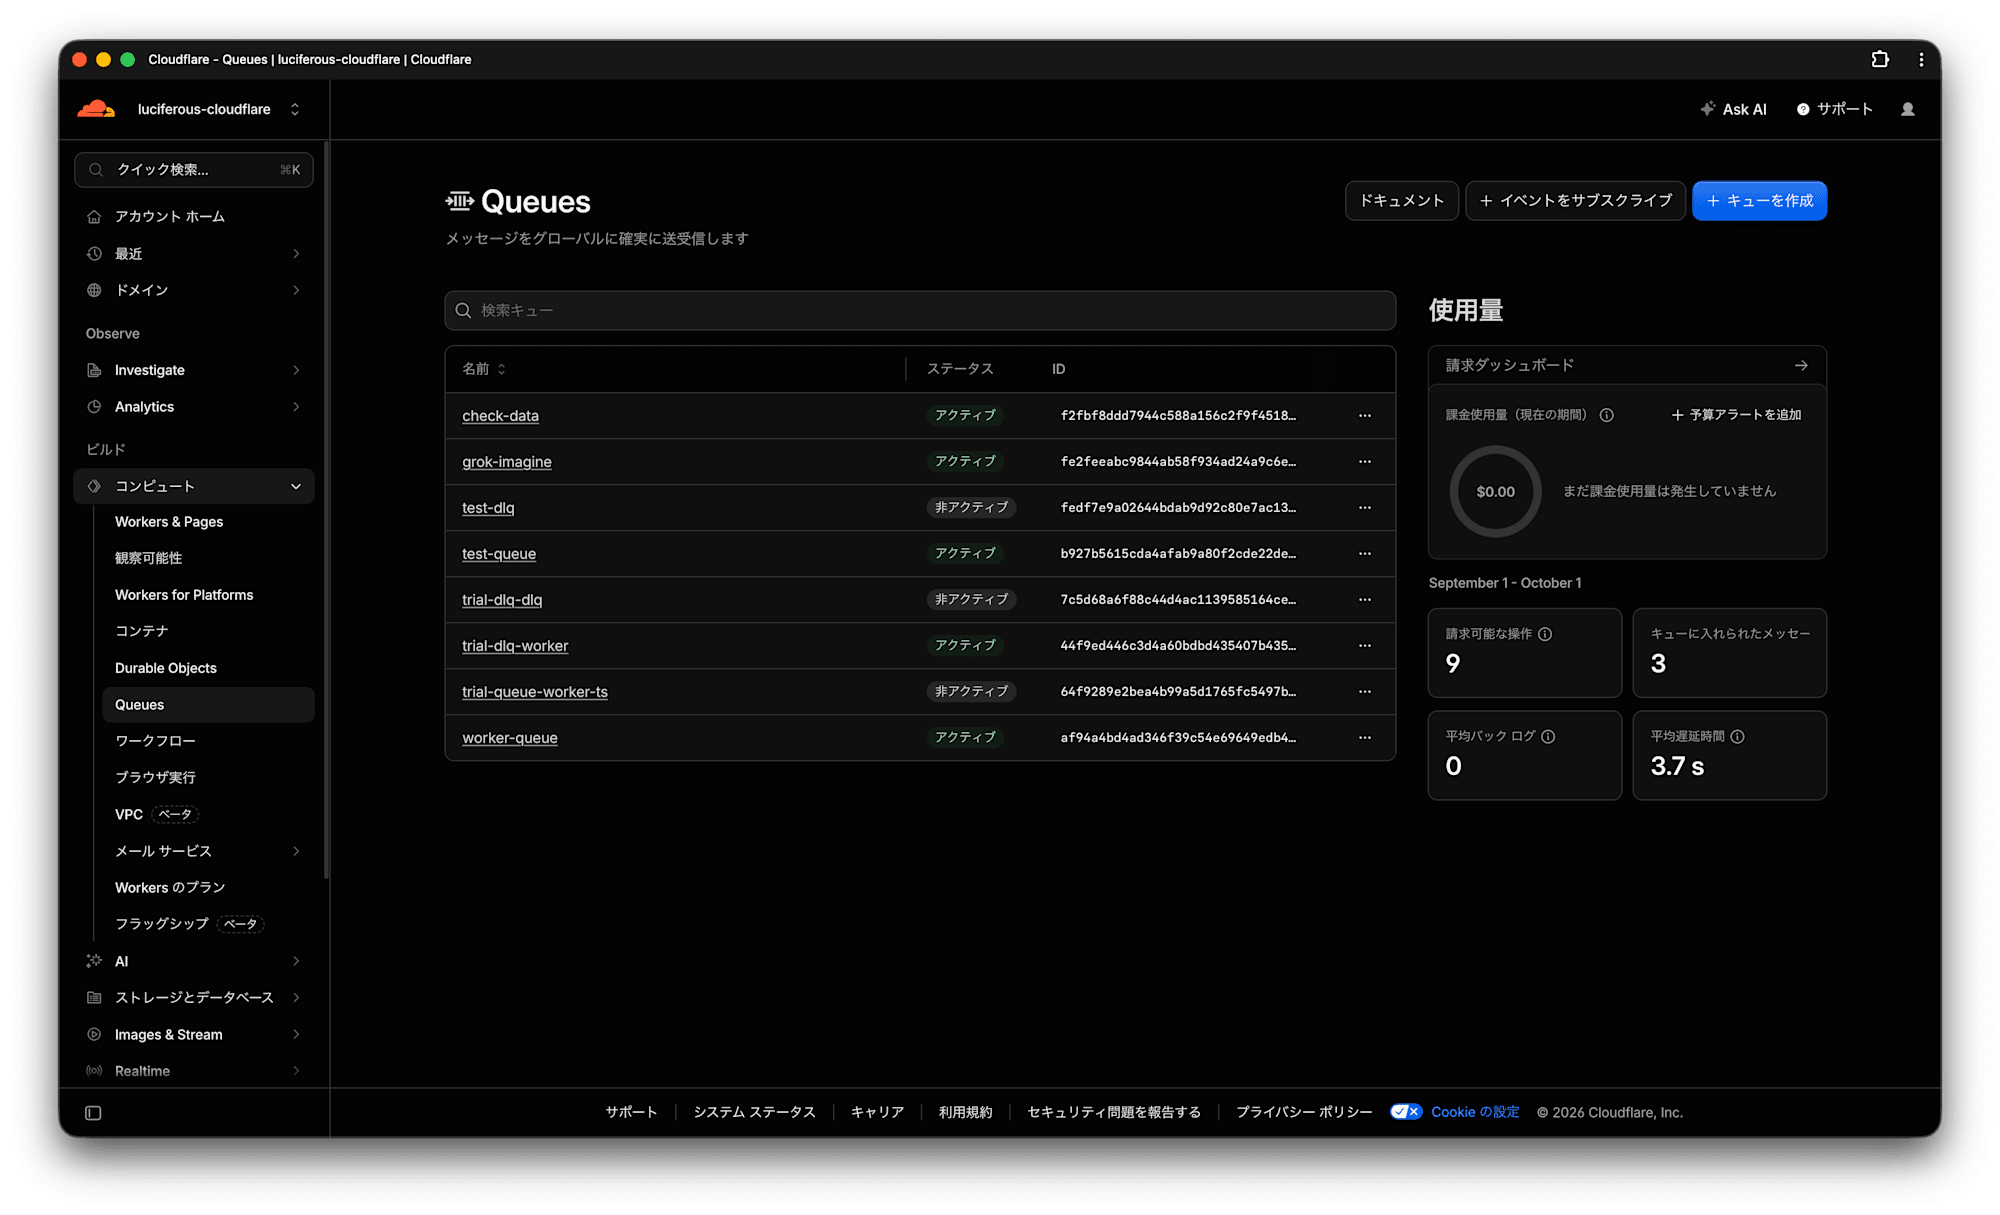Click the セキュリティ問題を報告する footer link
Image resolution: width=2000 pixels, height=1215 pixels.
point(1114,1112)
